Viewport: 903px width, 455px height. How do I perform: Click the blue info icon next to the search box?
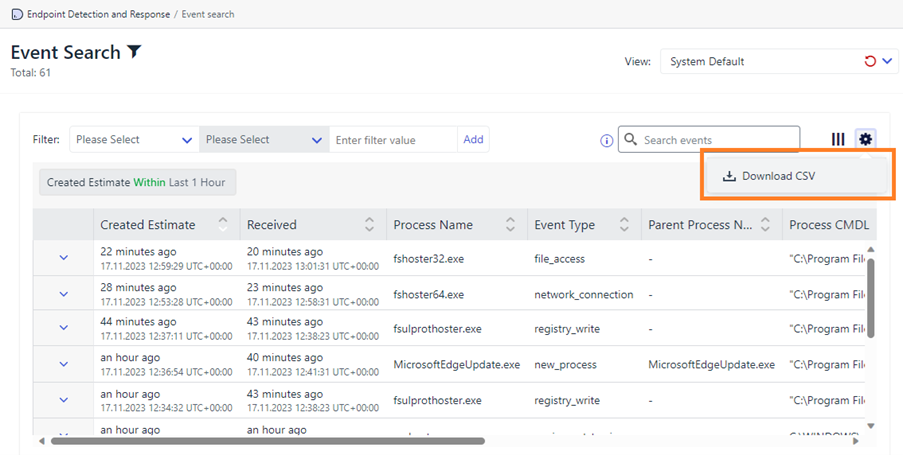click(x=606, y=141)
